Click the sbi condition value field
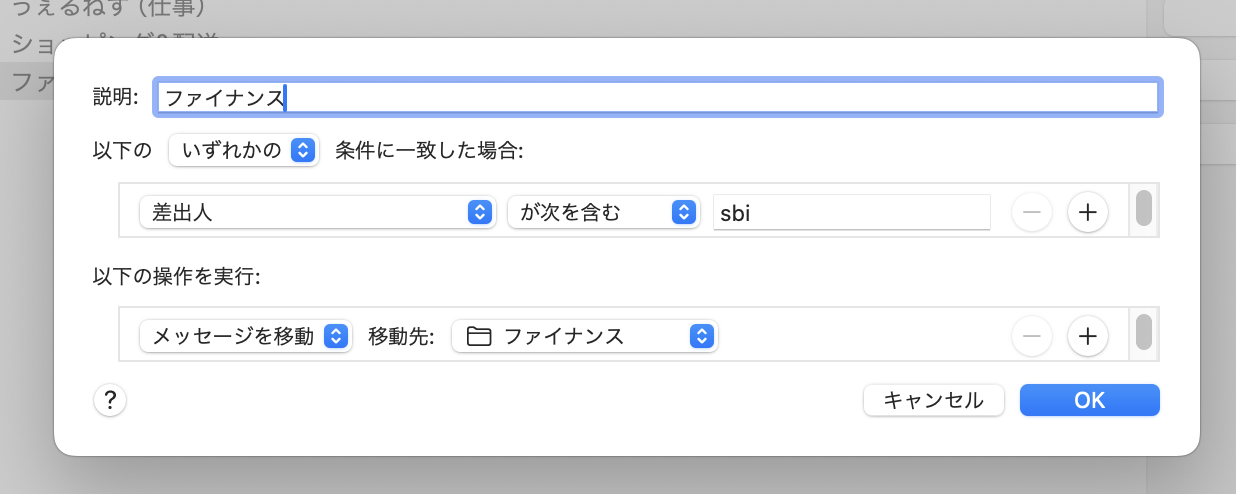 [x=851, y=212]
